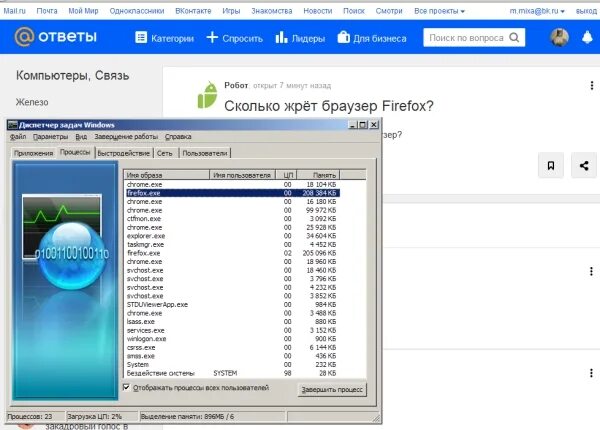600x430 pixels.
Task: Click the выход link
Action: click(586, 11)
